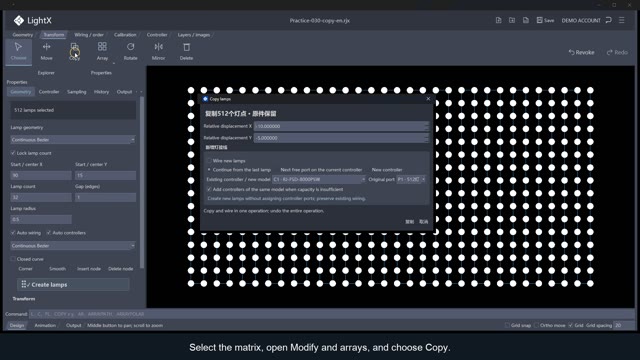
Task: Click Relative displacement X stepper
Action: 427,126
